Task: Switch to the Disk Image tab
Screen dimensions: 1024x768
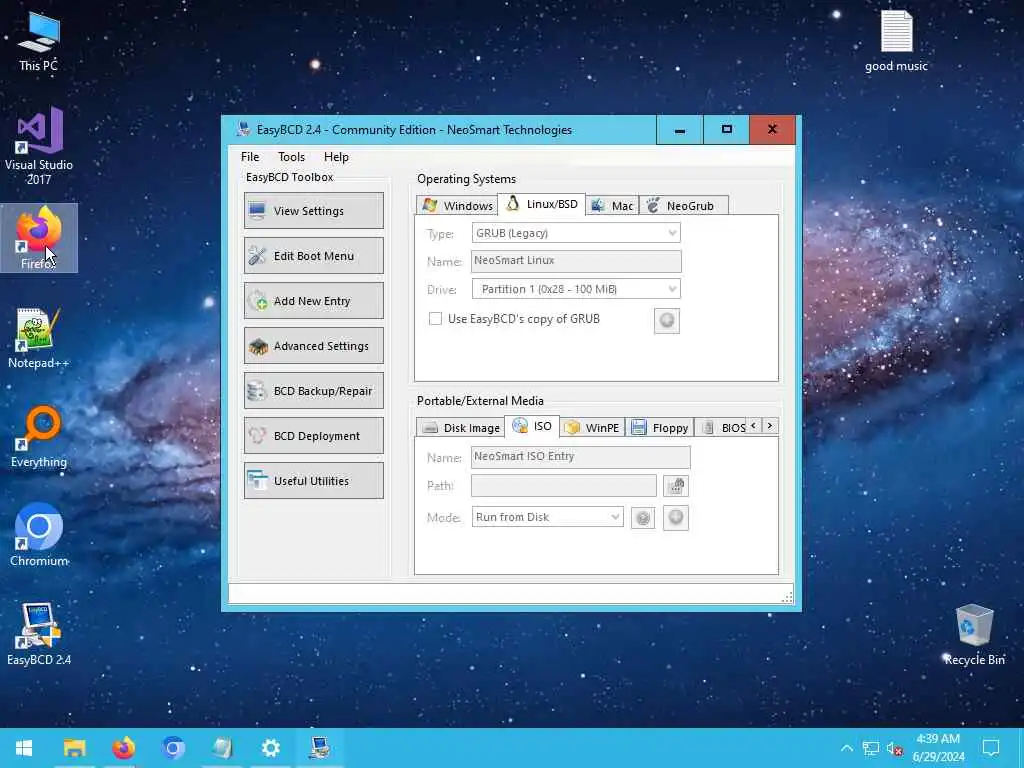Action: 460,428
